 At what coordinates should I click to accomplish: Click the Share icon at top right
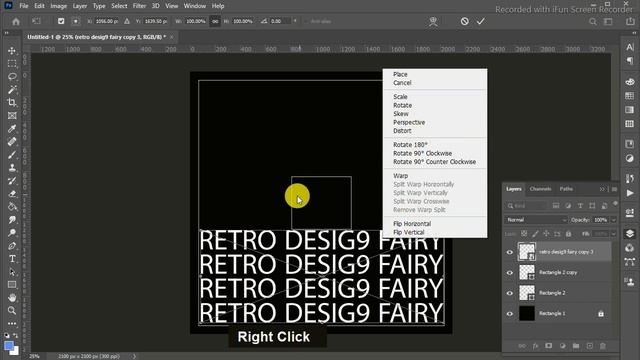(630, 22)
